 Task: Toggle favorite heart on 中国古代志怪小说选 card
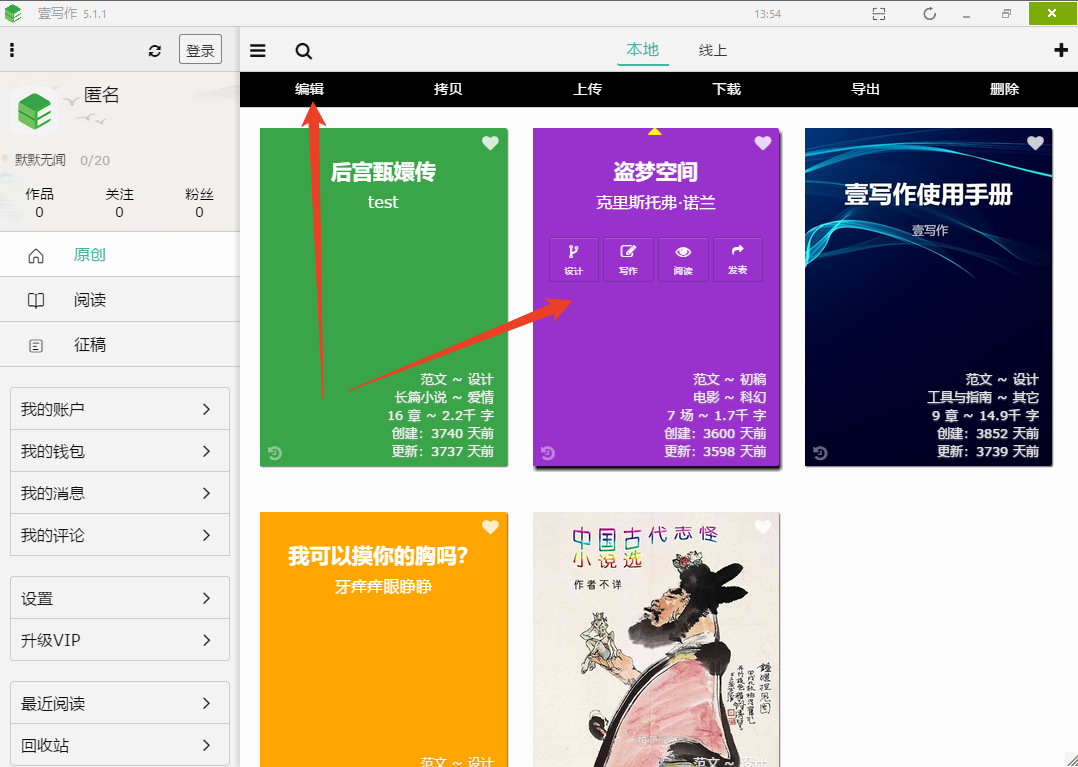pos(763,527)
